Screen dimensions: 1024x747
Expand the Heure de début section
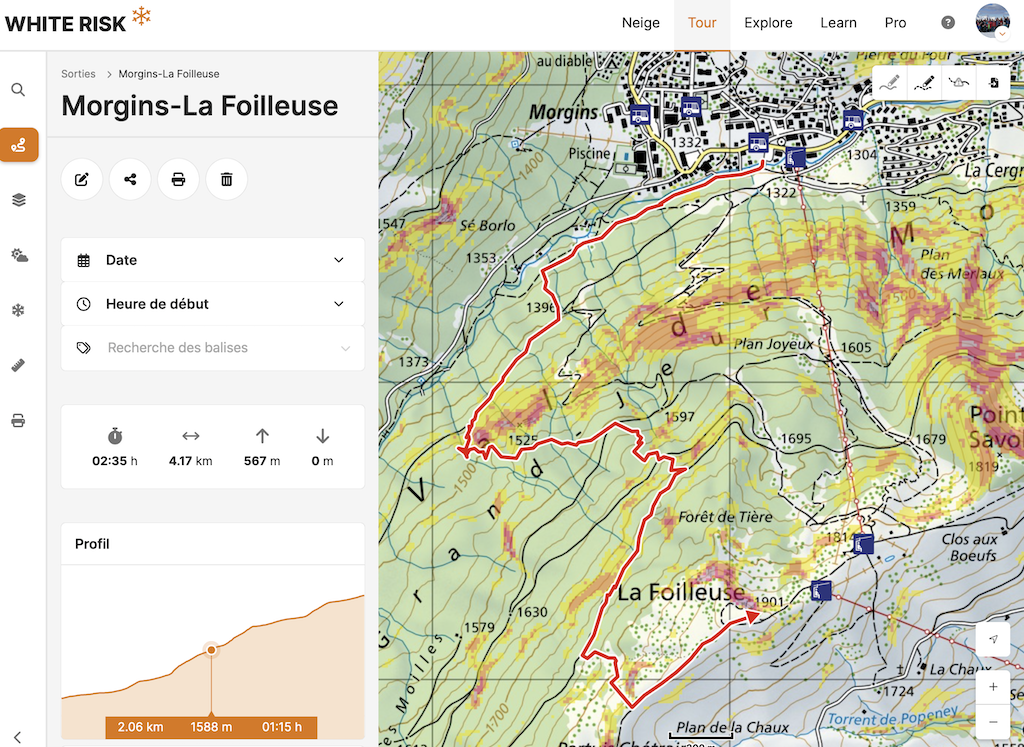pyautogui.click(x=212, y=304)
